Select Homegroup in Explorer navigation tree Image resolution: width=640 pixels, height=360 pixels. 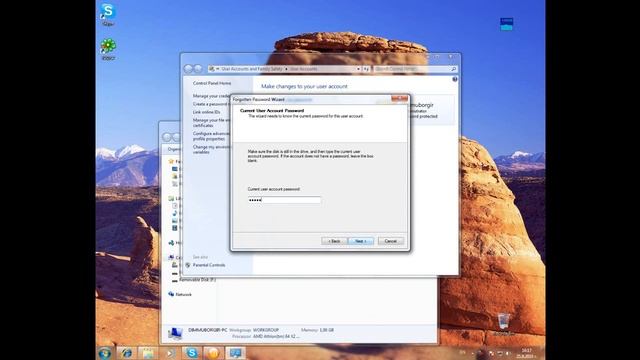point(175,243)
